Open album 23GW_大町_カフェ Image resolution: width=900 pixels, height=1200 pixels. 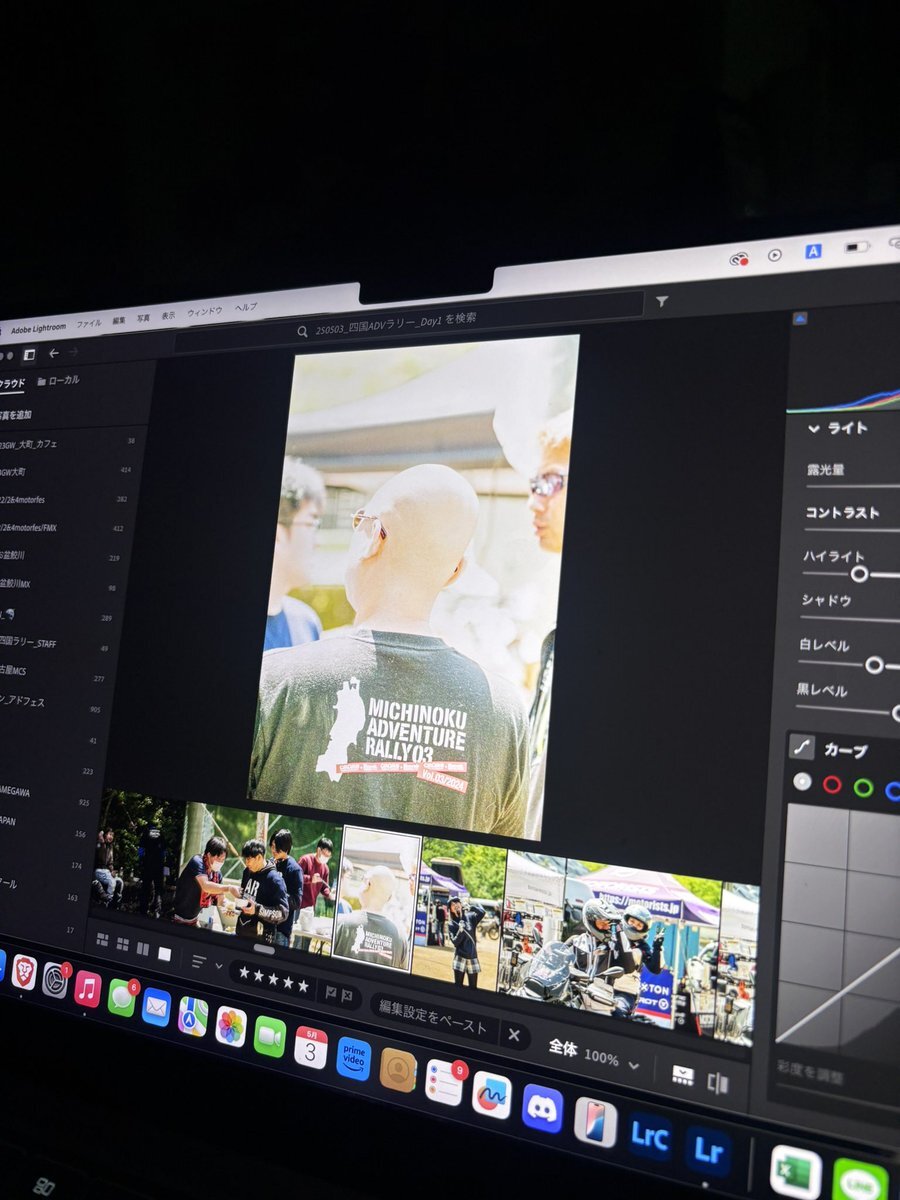pos(29,442)
